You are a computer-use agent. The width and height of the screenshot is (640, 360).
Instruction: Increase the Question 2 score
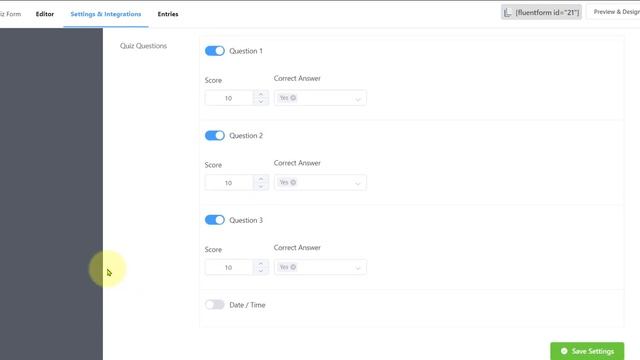[261, 179]
